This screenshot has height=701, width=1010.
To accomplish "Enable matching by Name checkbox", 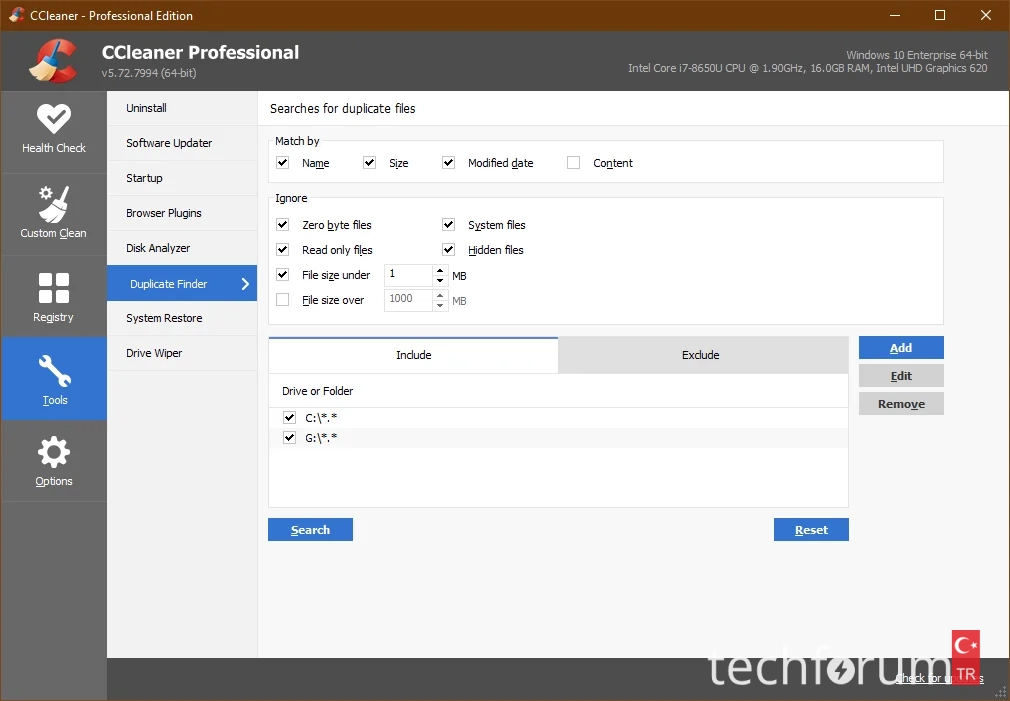I will (x=282, y=162).
